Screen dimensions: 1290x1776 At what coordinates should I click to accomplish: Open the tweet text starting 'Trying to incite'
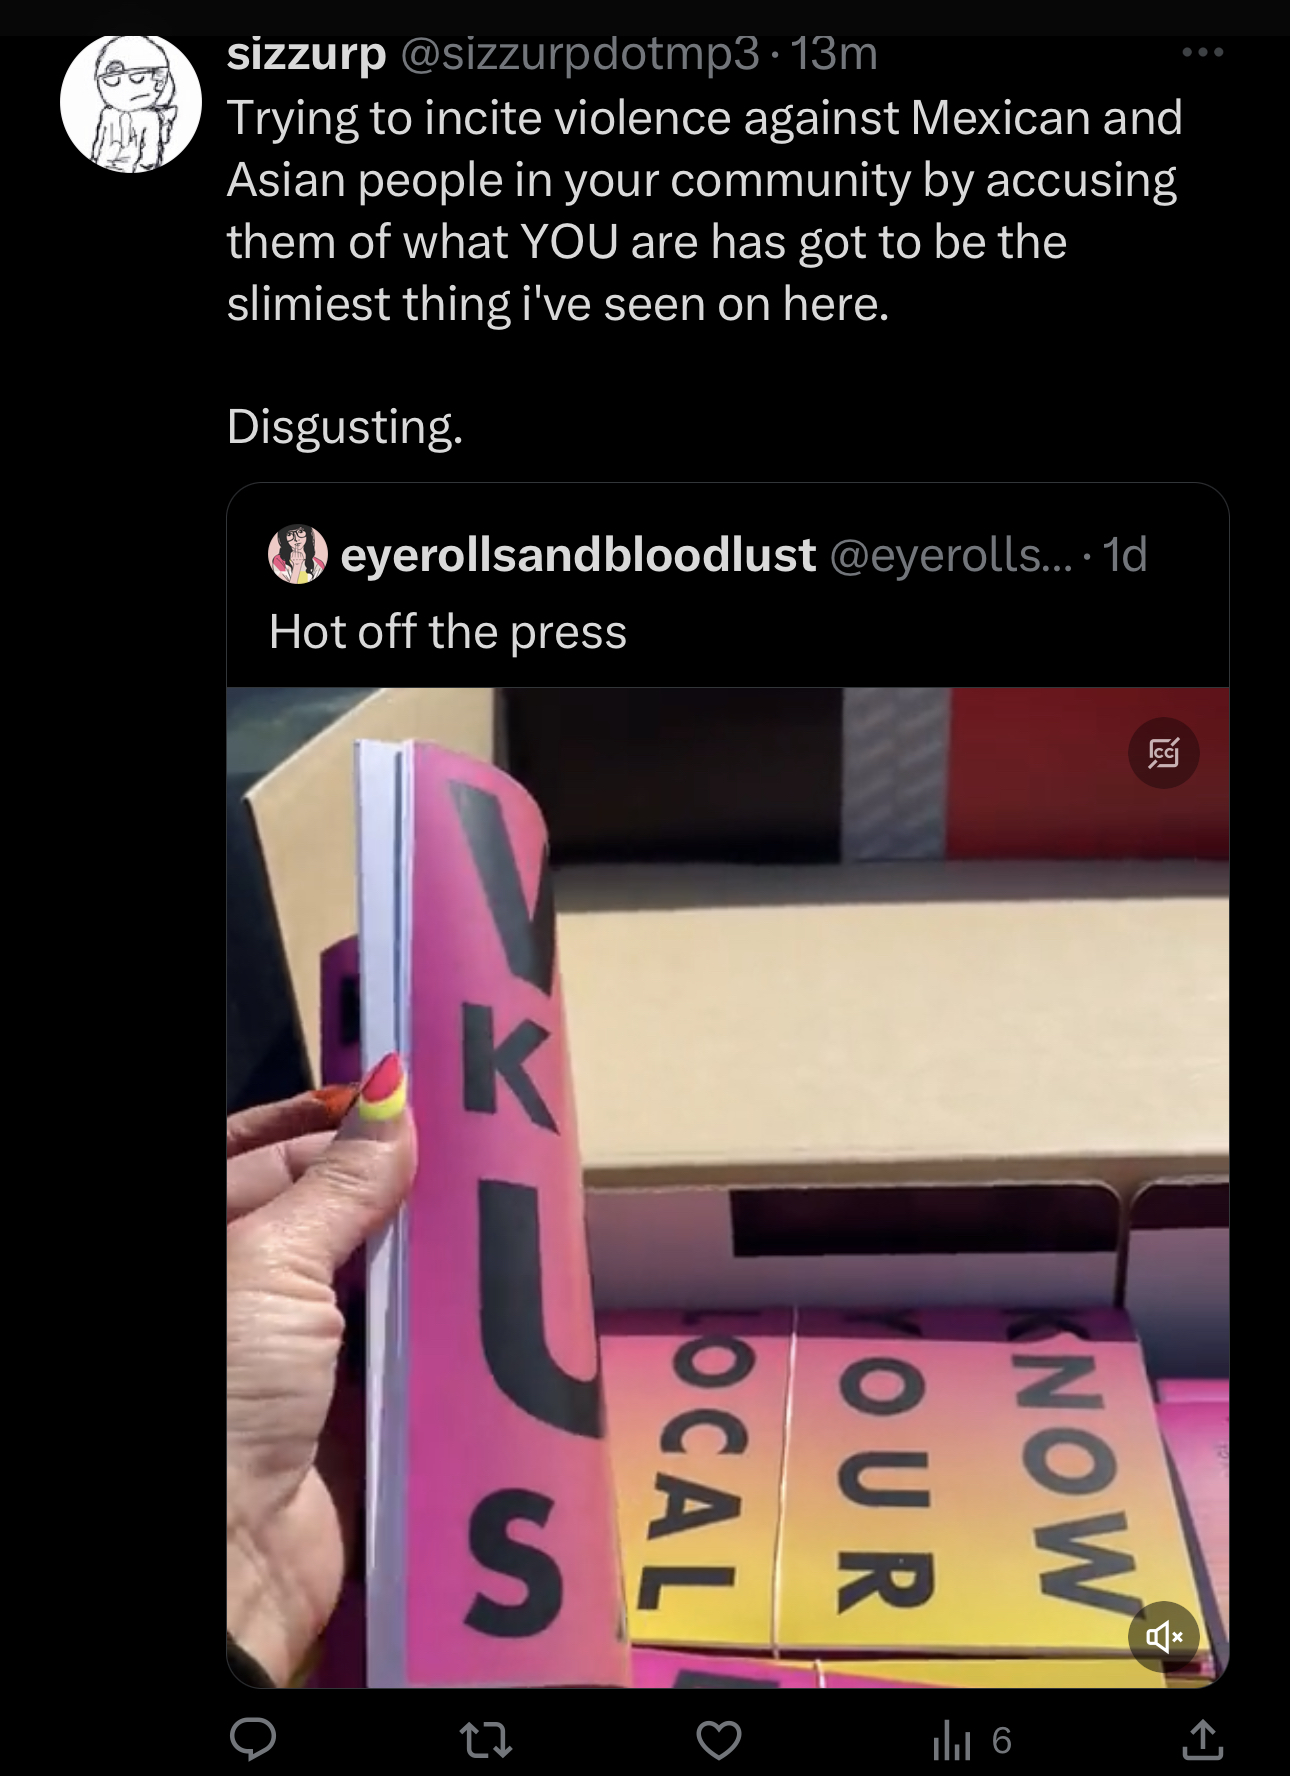pos(704,211)
